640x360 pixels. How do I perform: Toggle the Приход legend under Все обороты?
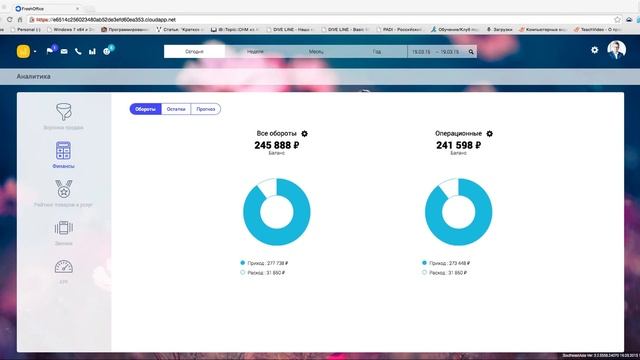coord(264,263)
